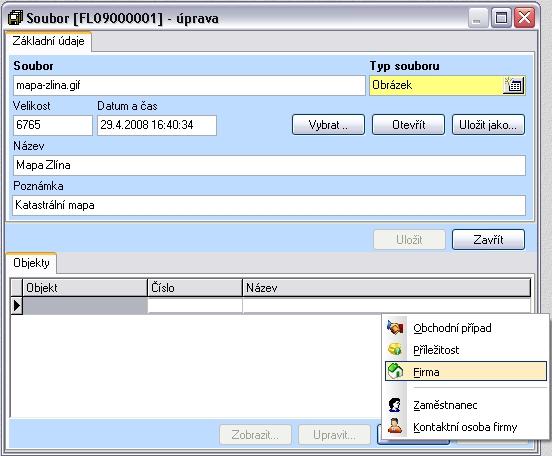Click the Uložit jako... button
This screenshot has height=456, width=552.
pos(488,125)
